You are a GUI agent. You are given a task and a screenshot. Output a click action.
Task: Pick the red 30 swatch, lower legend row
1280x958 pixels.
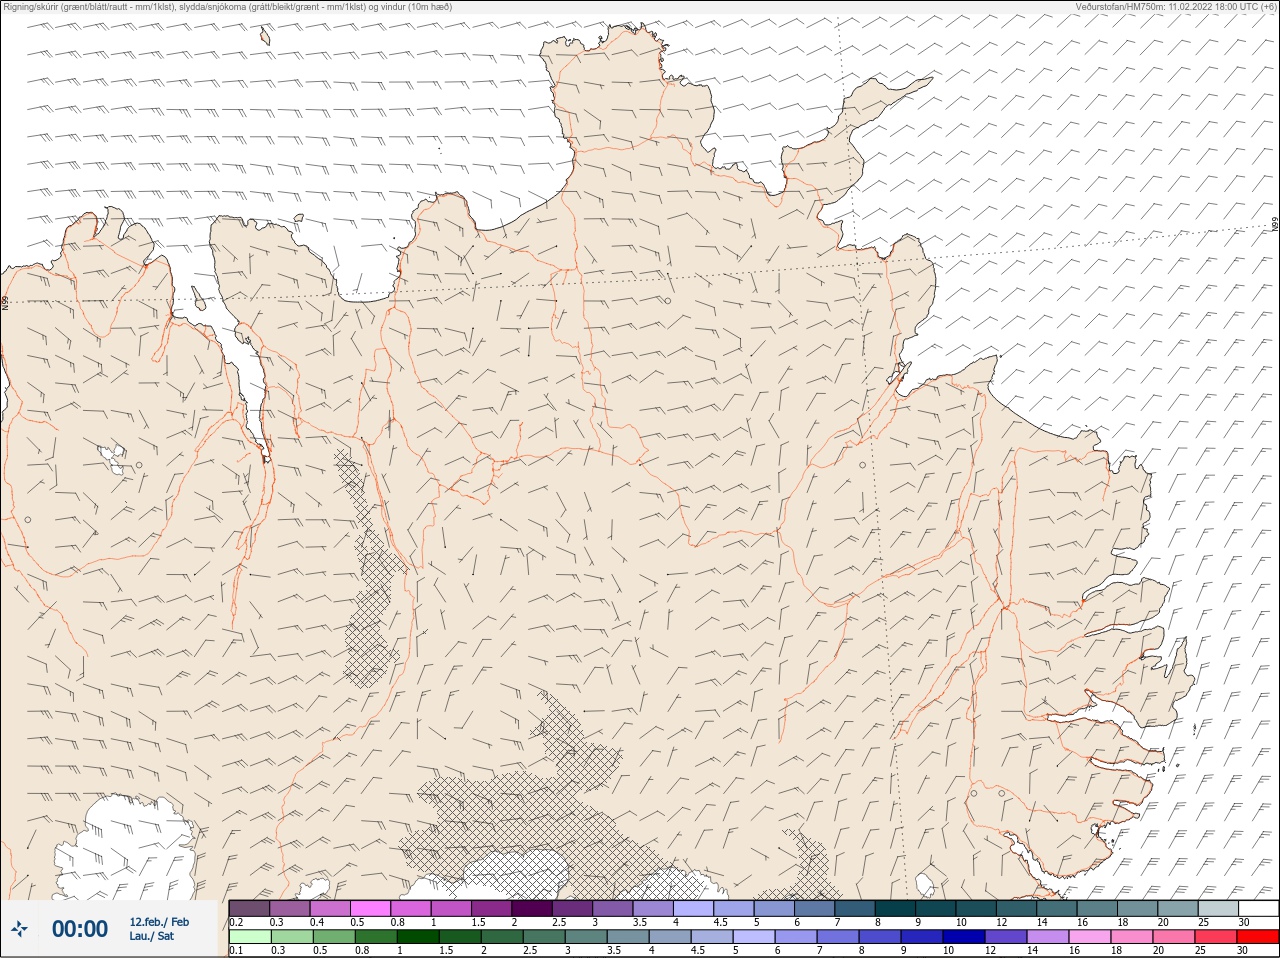pyautogui.click(x=1258, y=937)
